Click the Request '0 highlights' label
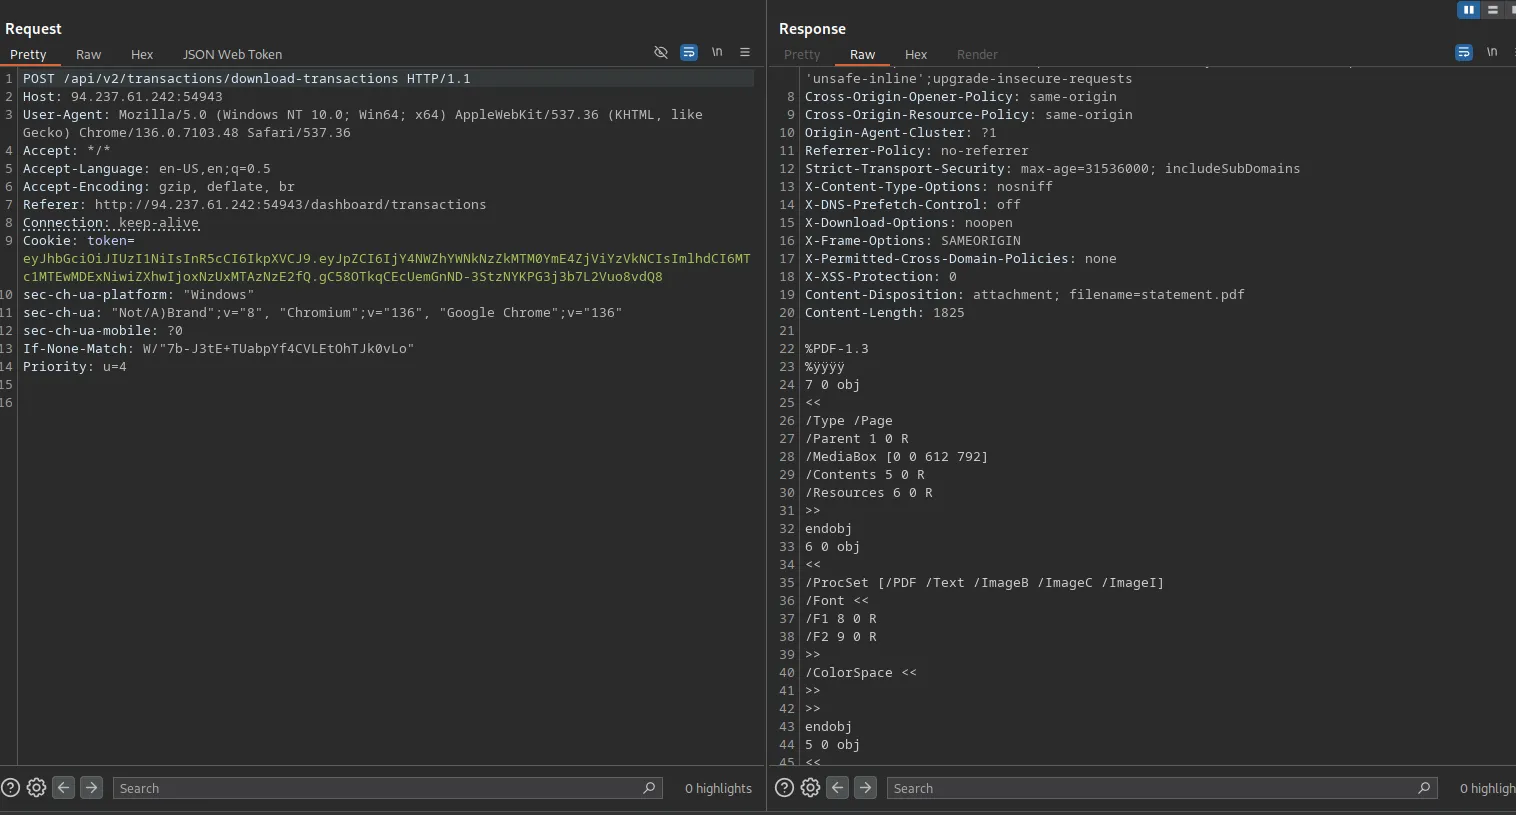 pos(718,788)
